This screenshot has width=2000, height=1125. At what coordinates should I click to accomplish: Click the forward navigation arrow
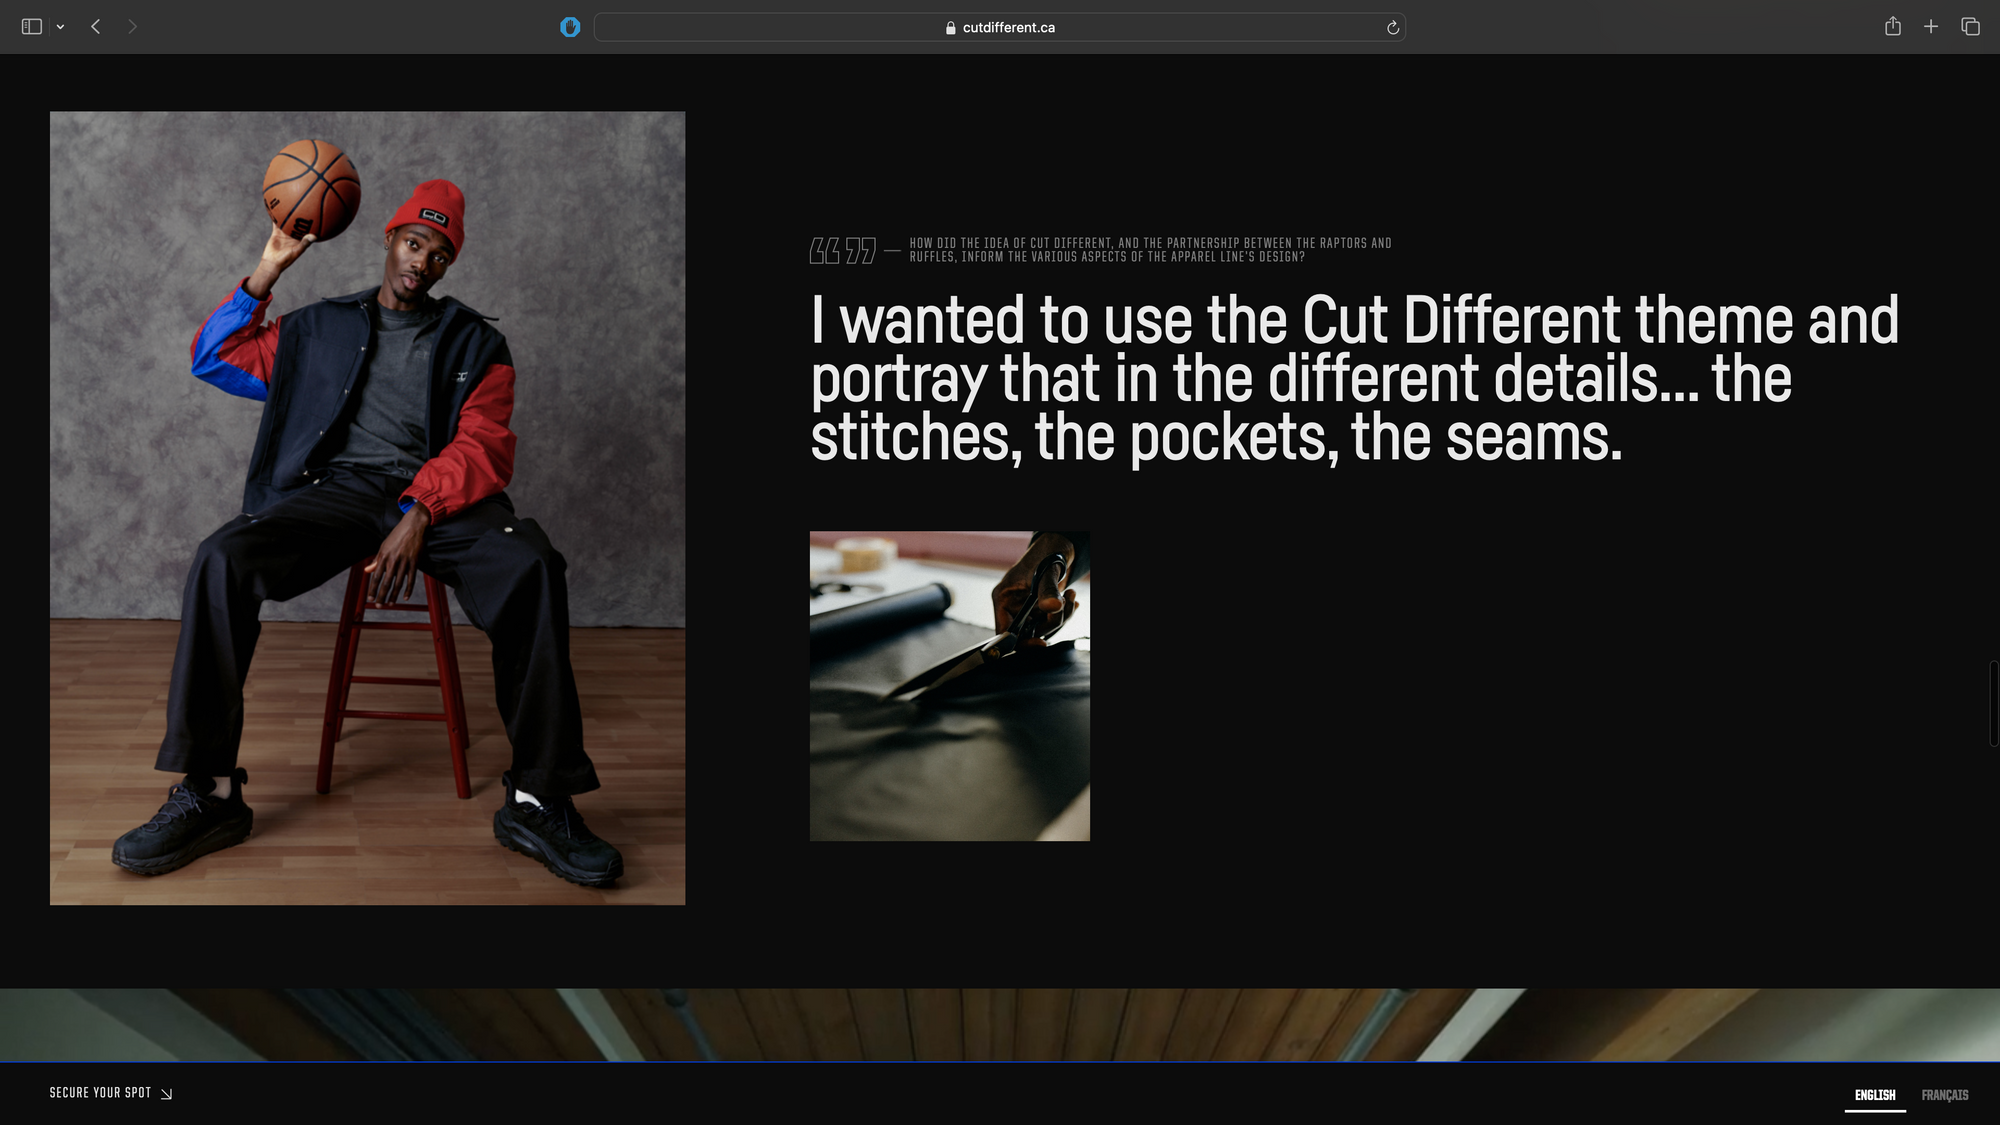[x=132, y=27]
